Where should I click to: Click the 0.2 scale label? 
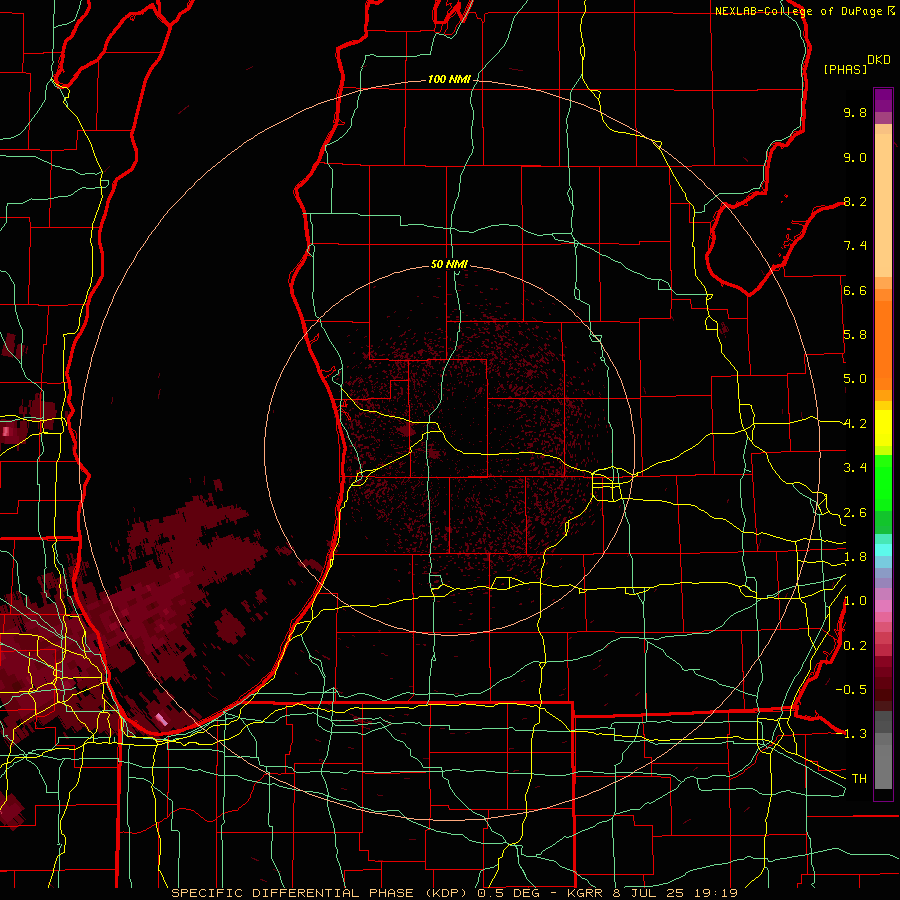click(855, 646)
